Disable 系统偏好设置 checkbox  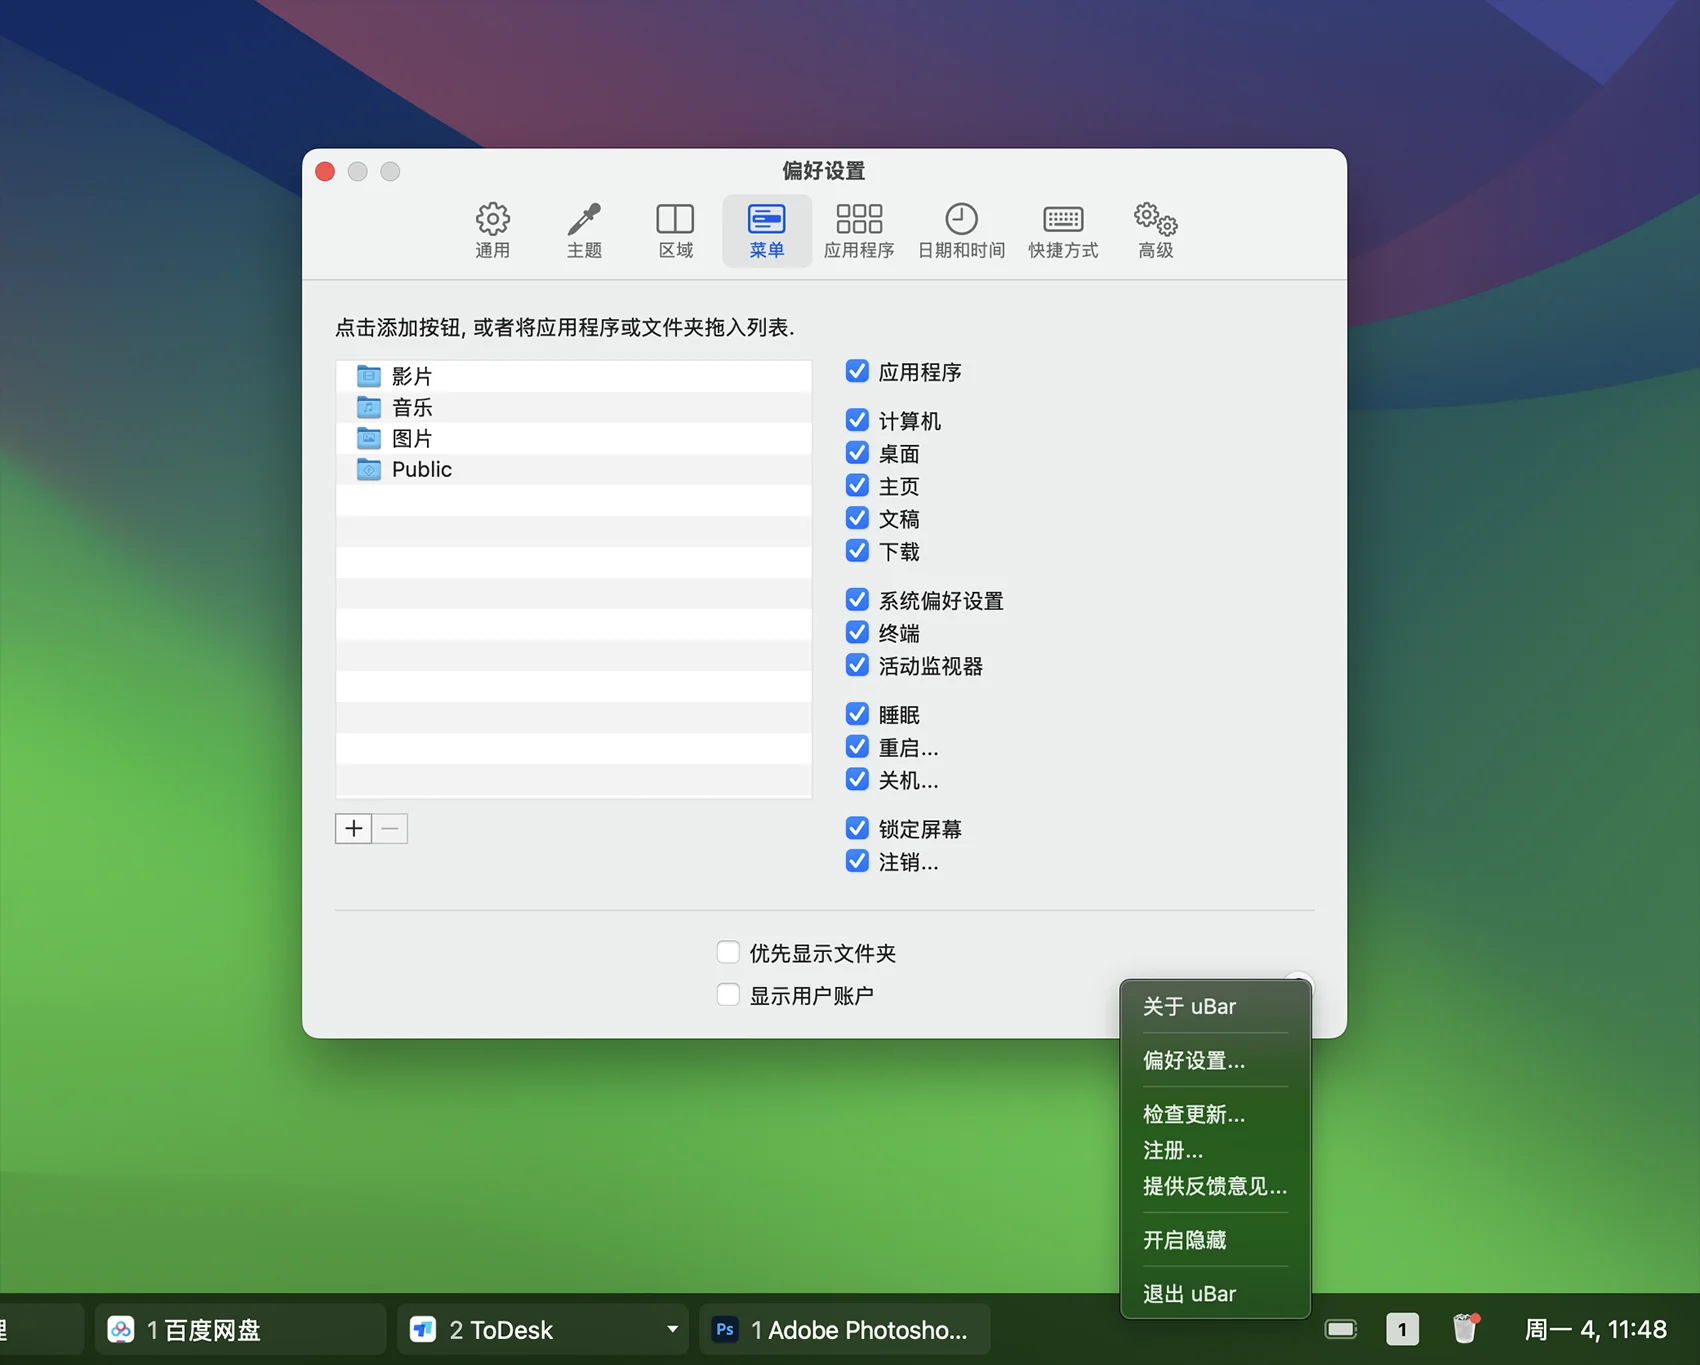(857, 600)
